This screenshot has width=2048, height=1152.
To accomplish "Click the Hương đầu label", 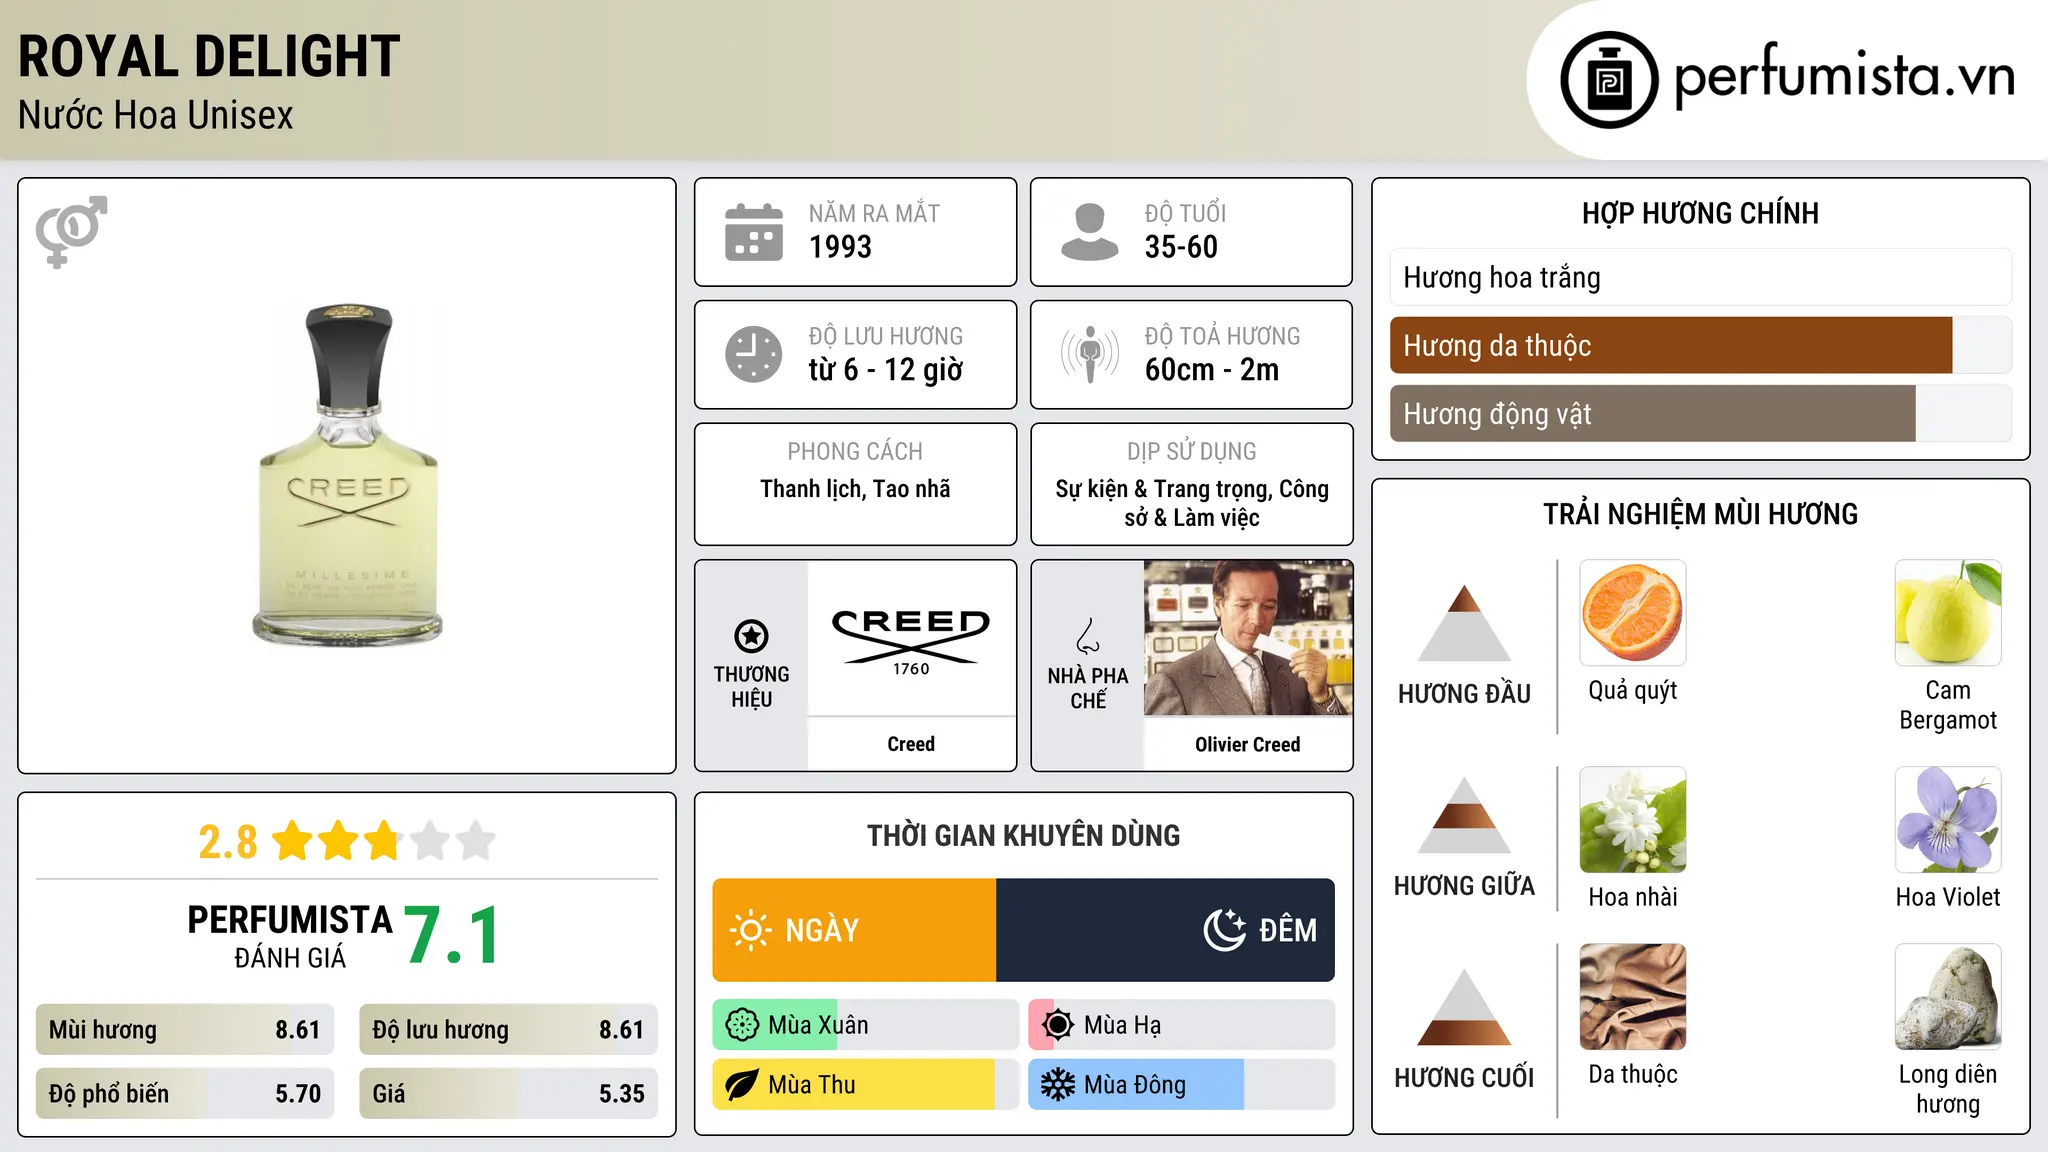I will (x=1464, y=694).
